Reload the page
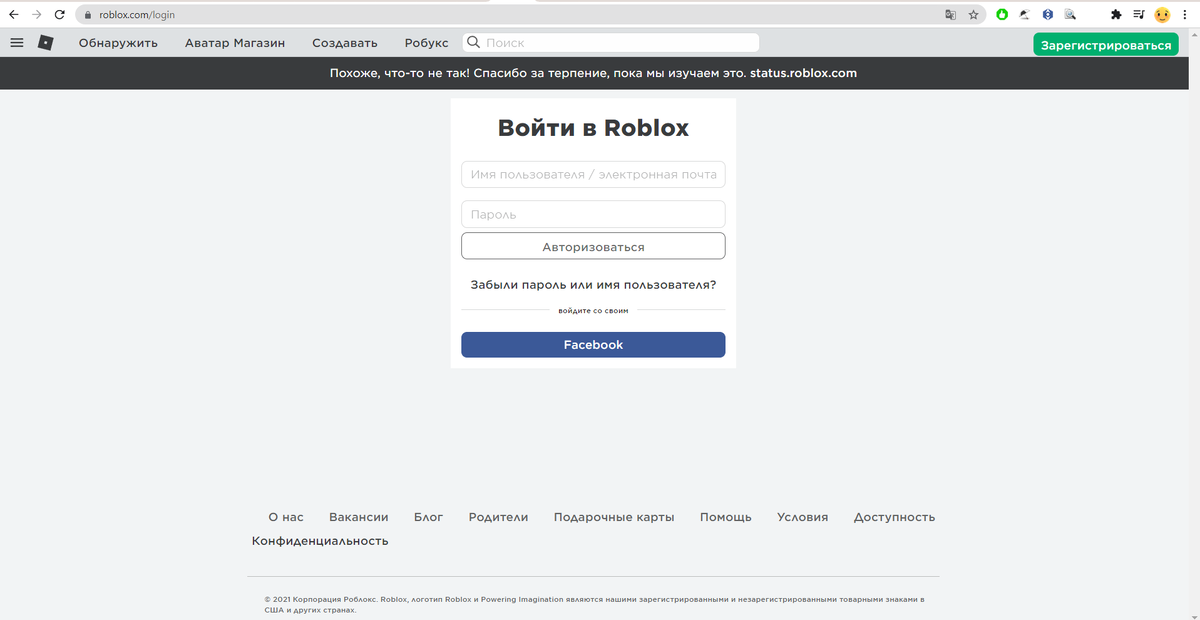The width and height of the screenshot is (1200, 620). (x=61, y=15)
